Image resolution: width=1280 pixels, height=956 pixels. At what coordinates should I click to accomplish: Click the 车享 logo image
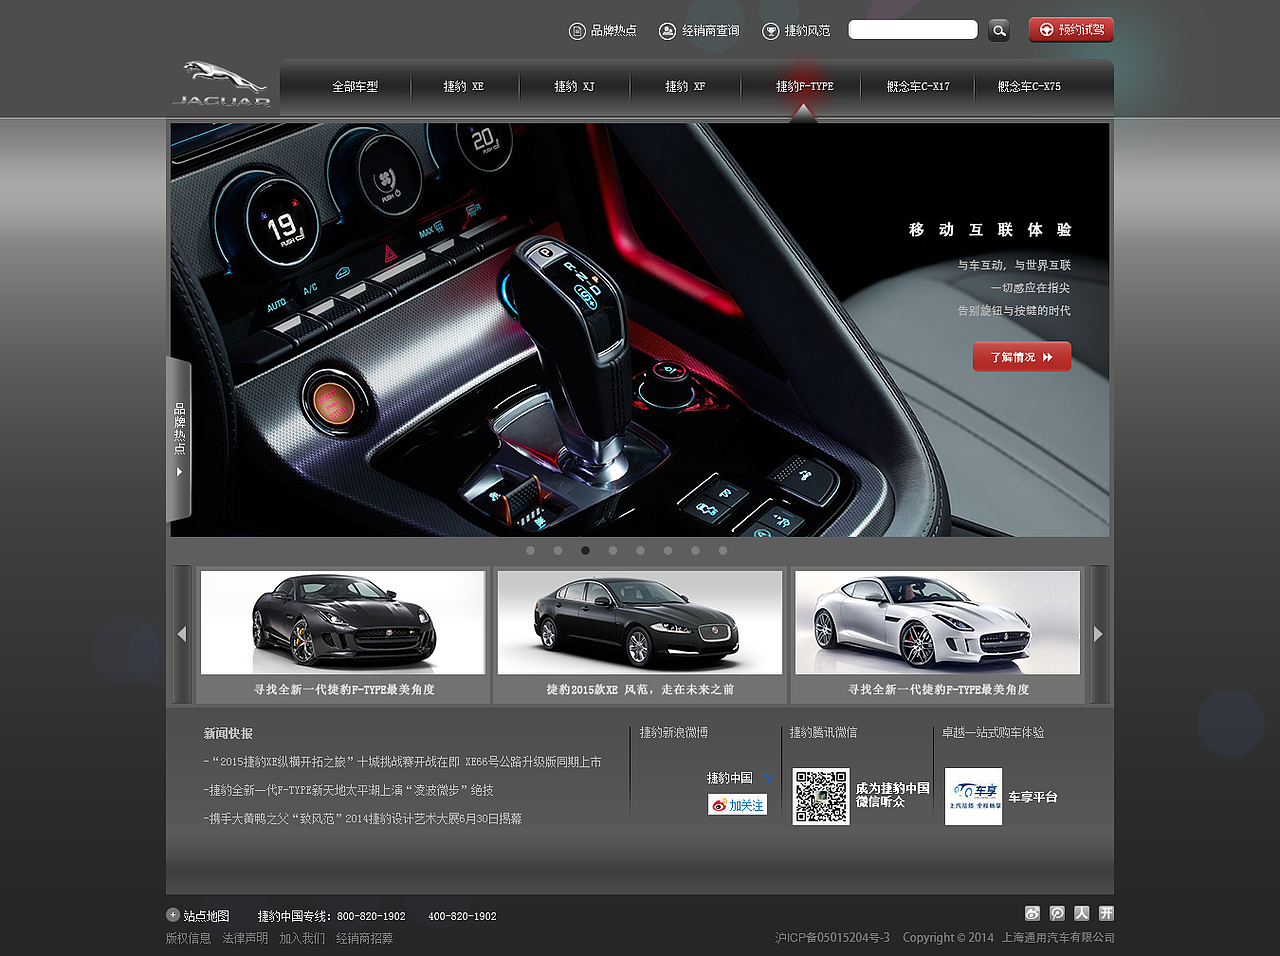[973, 796]
